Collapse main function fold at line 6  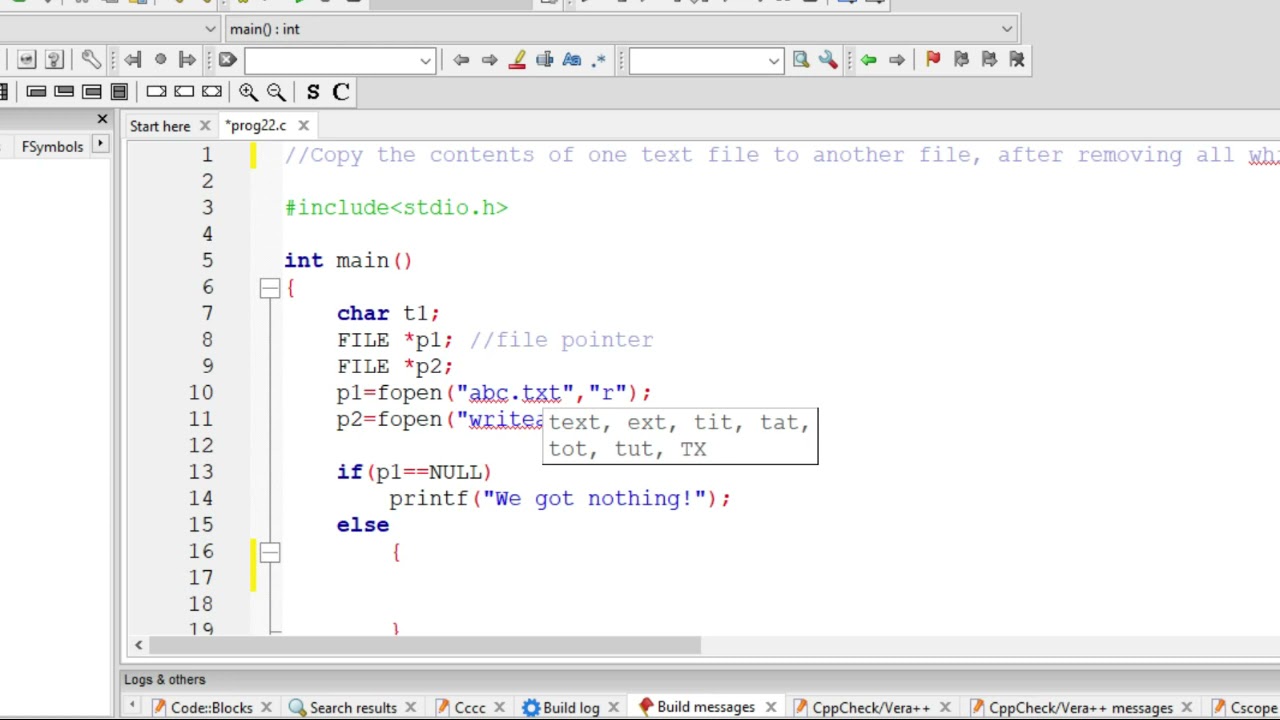click(270, 288)
